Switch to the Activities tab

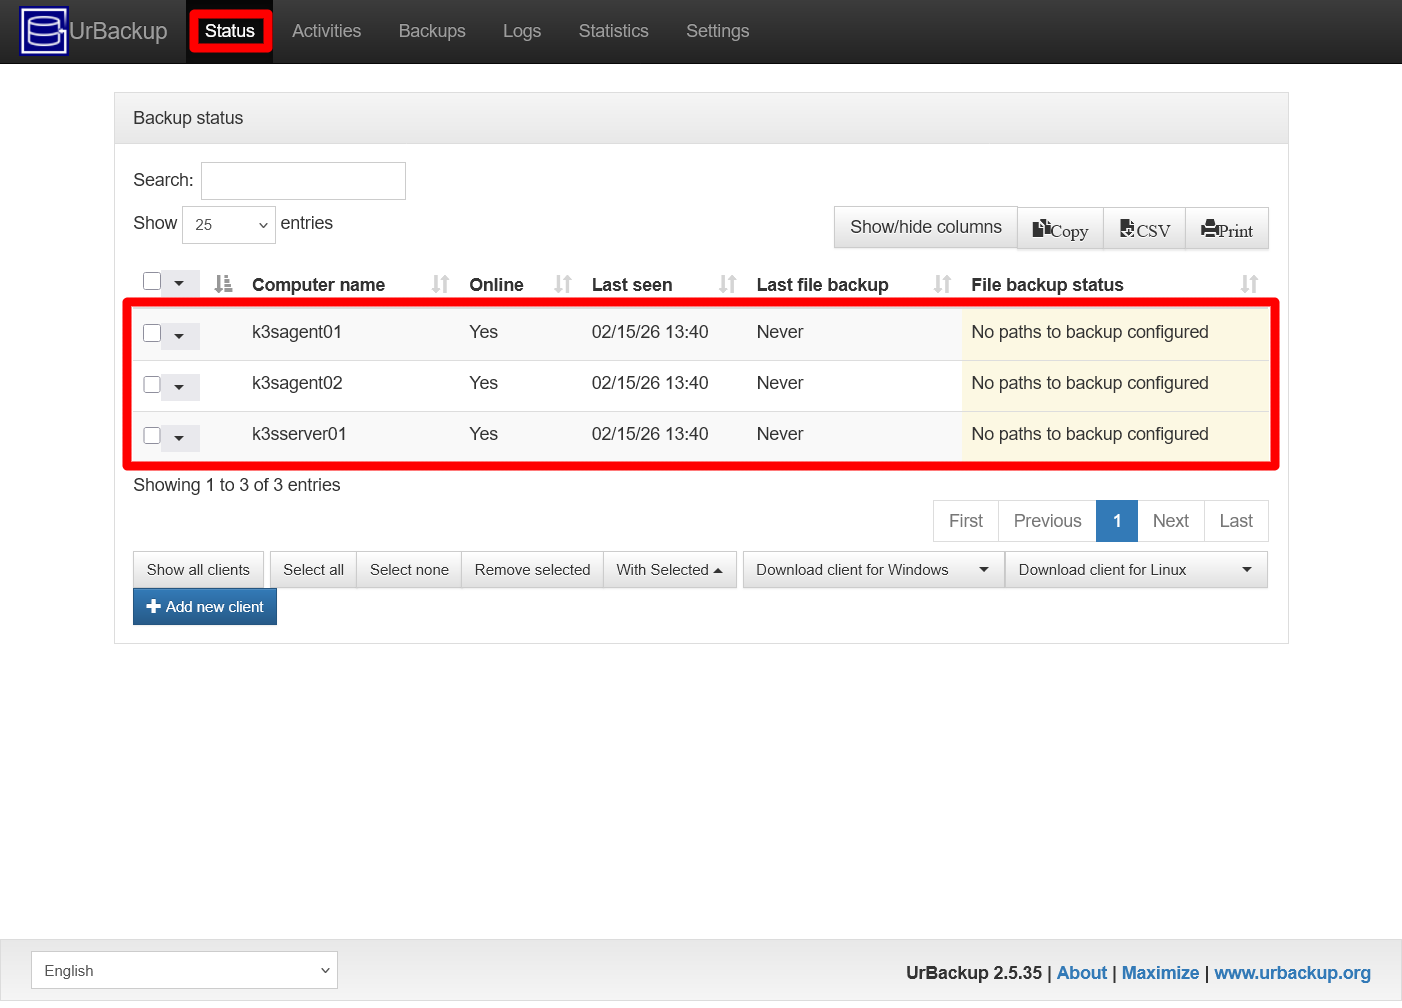coord(326,31)
